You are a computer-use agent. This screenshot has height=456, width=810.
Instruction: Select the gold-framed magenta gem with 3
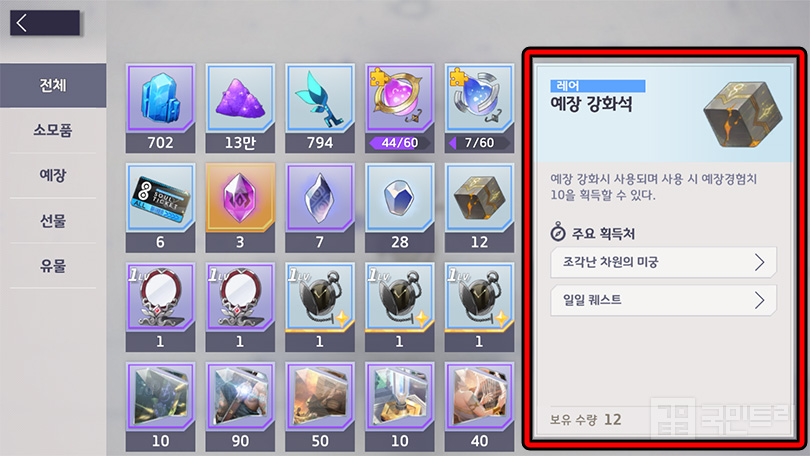240,208
